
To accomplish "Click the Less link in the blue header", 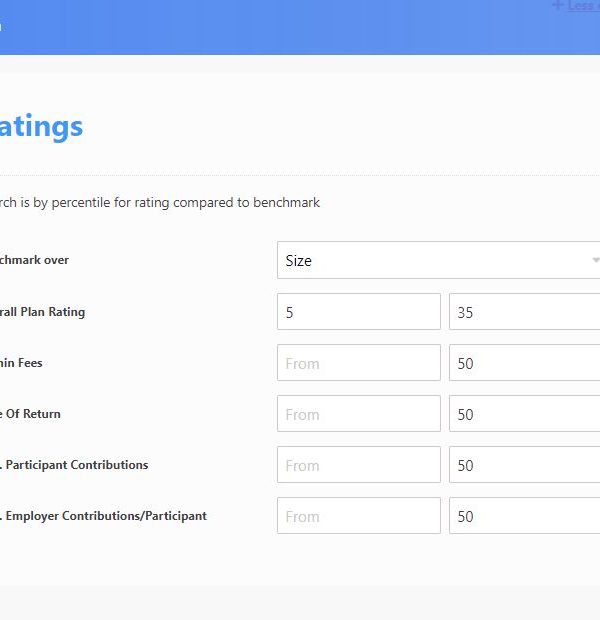I will [x=583, y=6].
